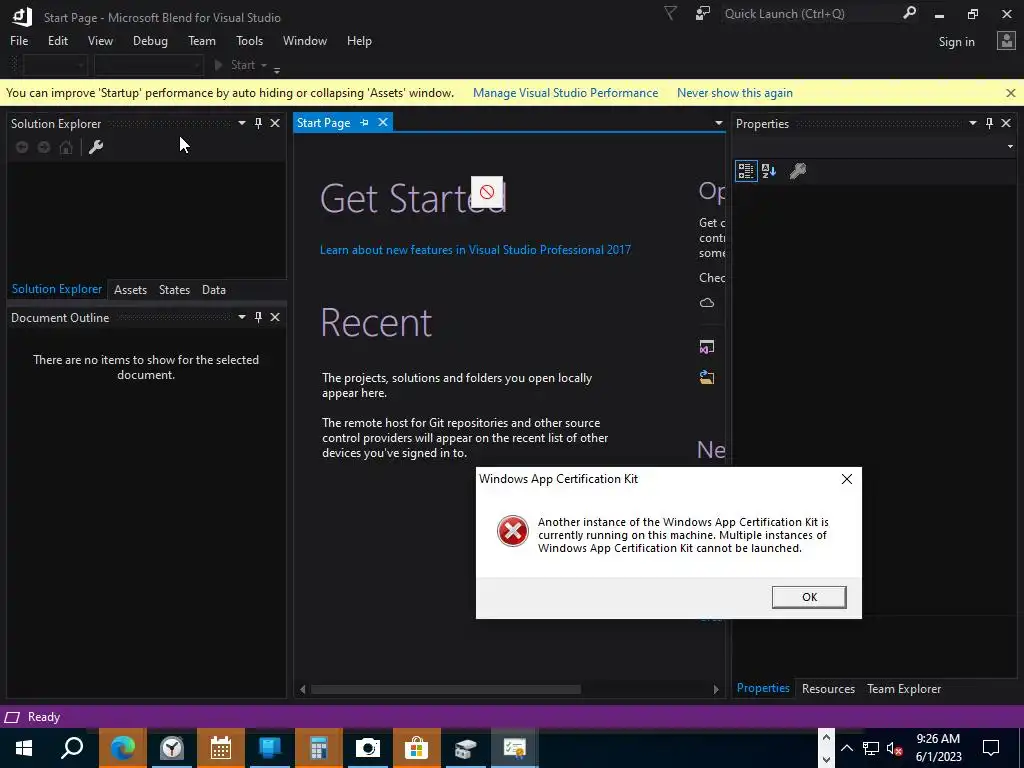The height and width of the screenshot is (768, 1024).
Task: Open the solution platforms combo box
Action: 148,65
